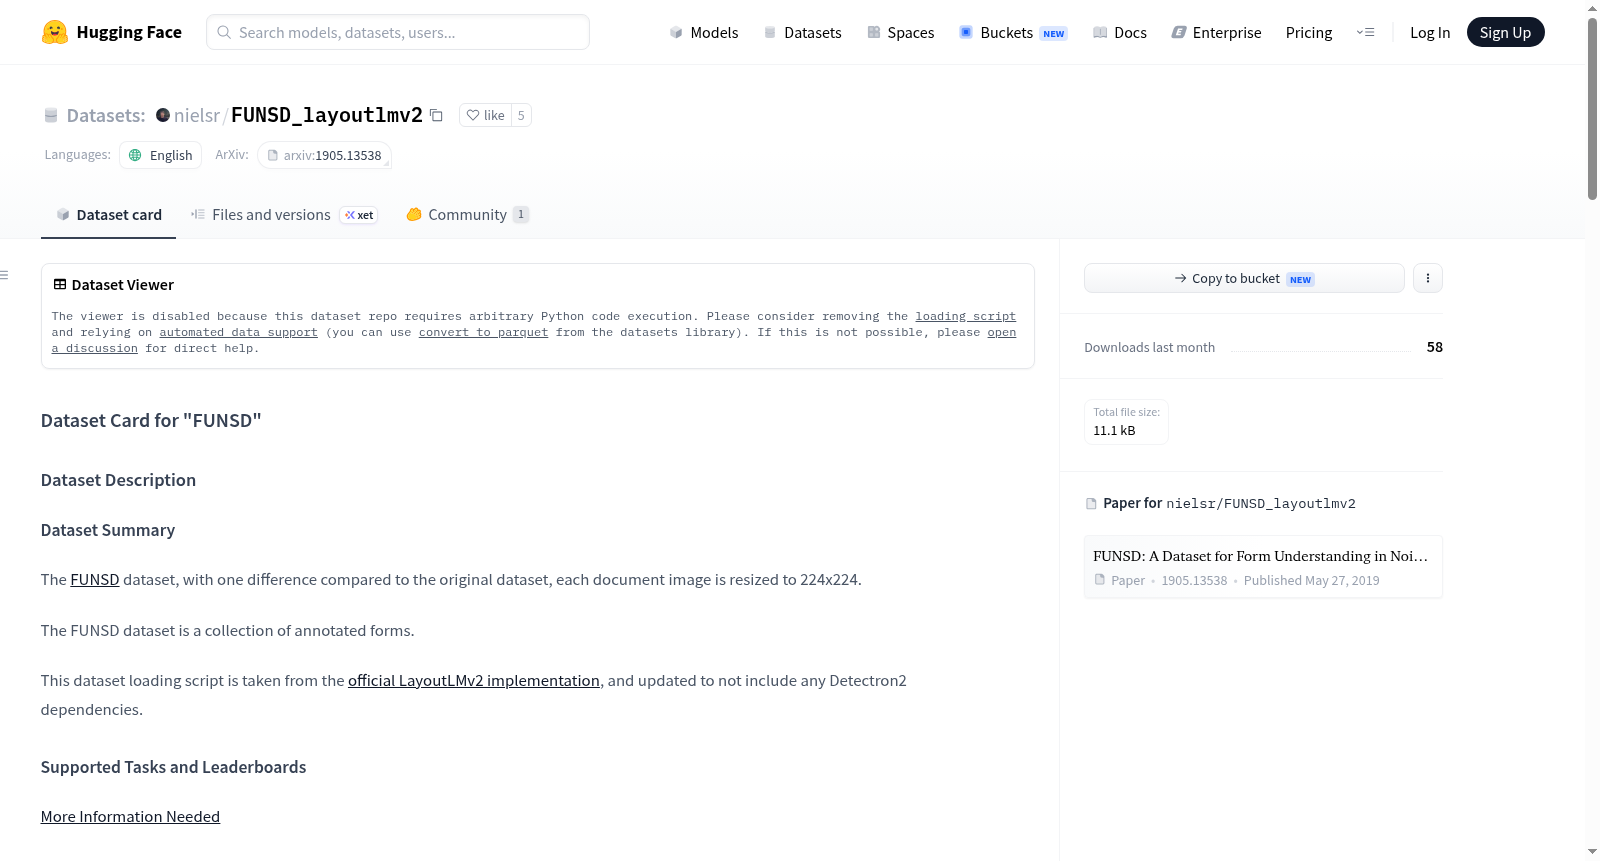The image size is (1600, 861).
Task: Click More Information Needed link
Action: pos(130,816)
